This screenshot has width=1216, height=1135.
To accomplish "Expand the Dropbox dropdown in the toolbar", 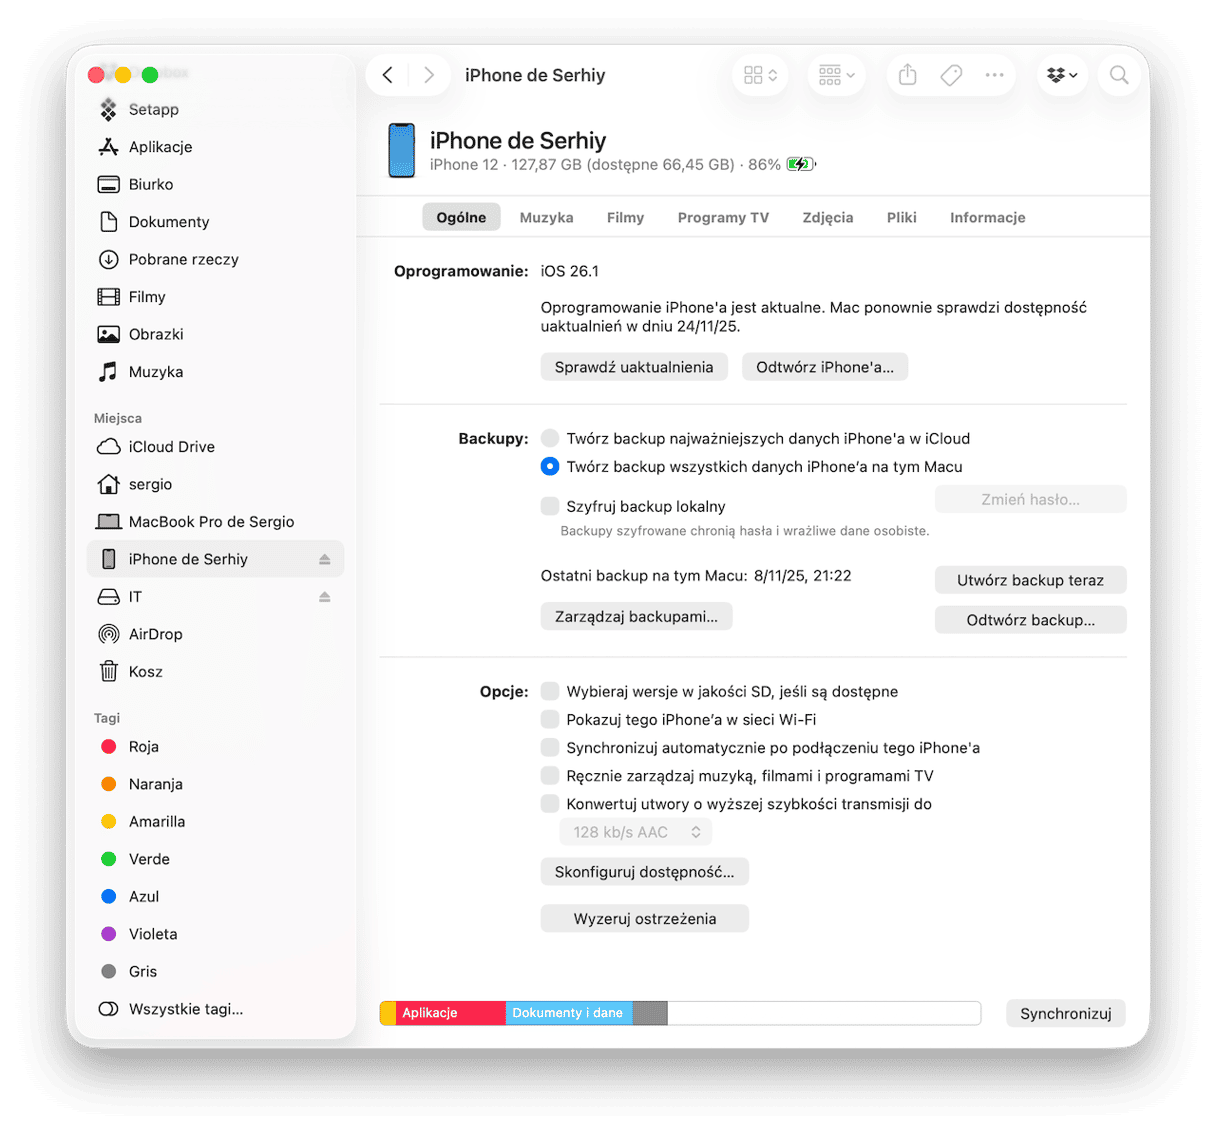I will point(1062,74).
